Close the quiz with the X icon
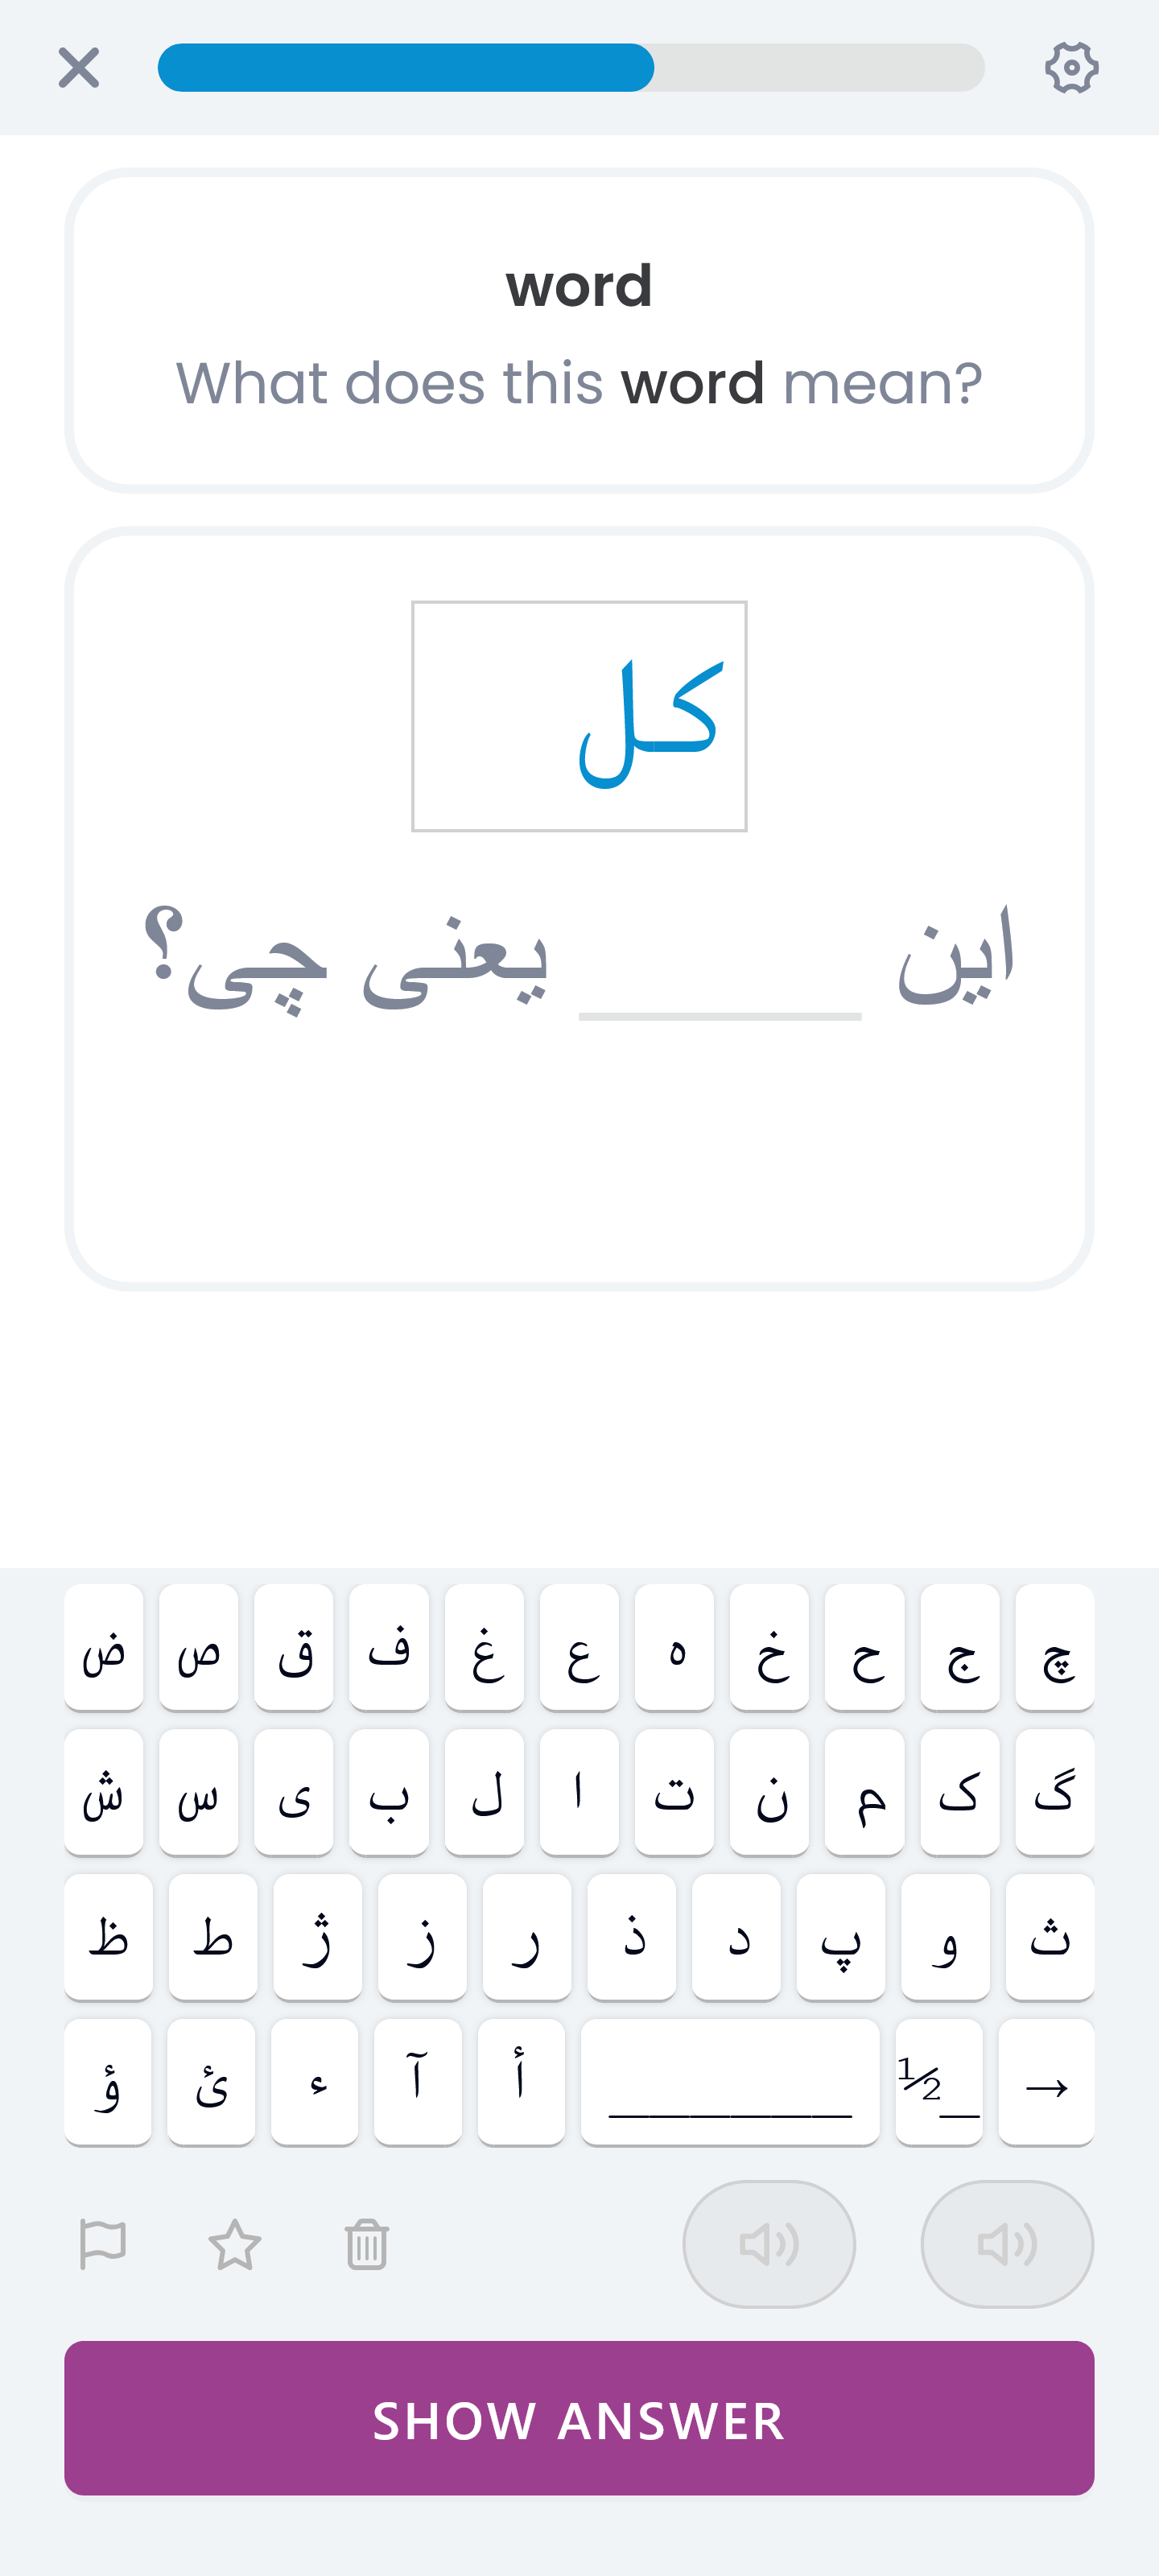The width and height of the screenshot is (1159, 2576). tap(79, 68)
